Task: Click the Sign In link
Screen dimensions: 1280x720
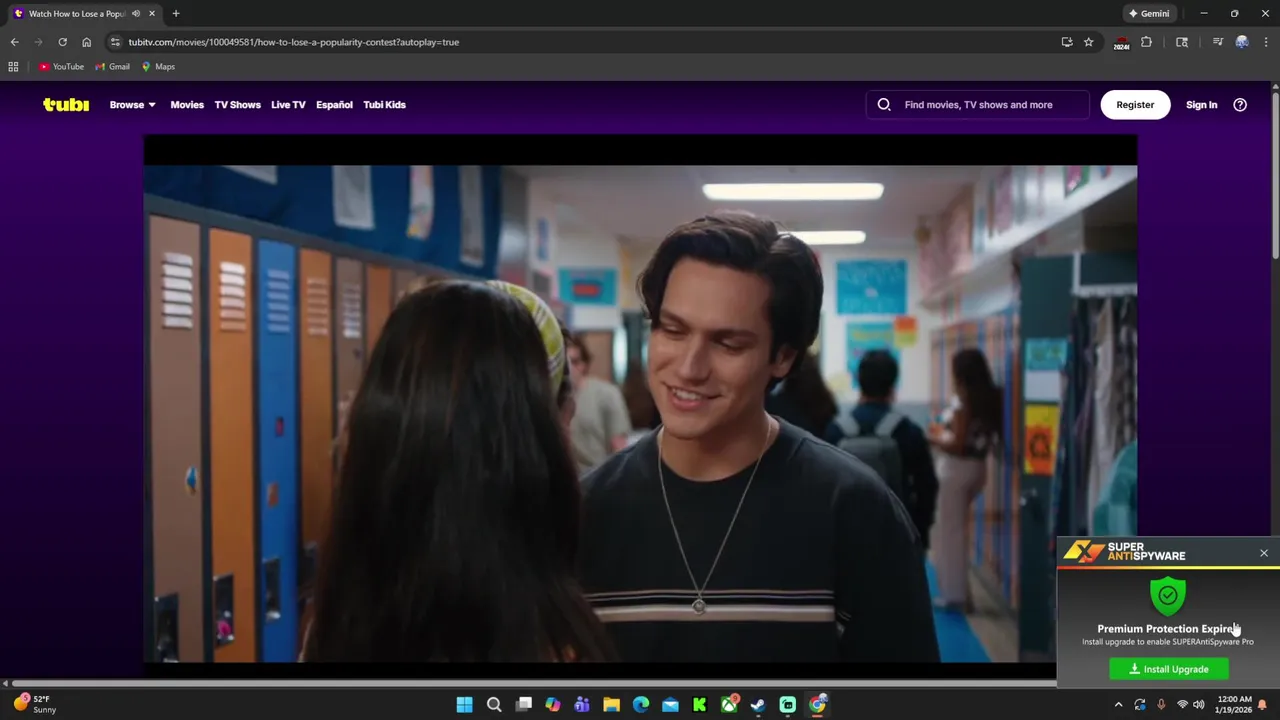Action: coord(1201,104)
